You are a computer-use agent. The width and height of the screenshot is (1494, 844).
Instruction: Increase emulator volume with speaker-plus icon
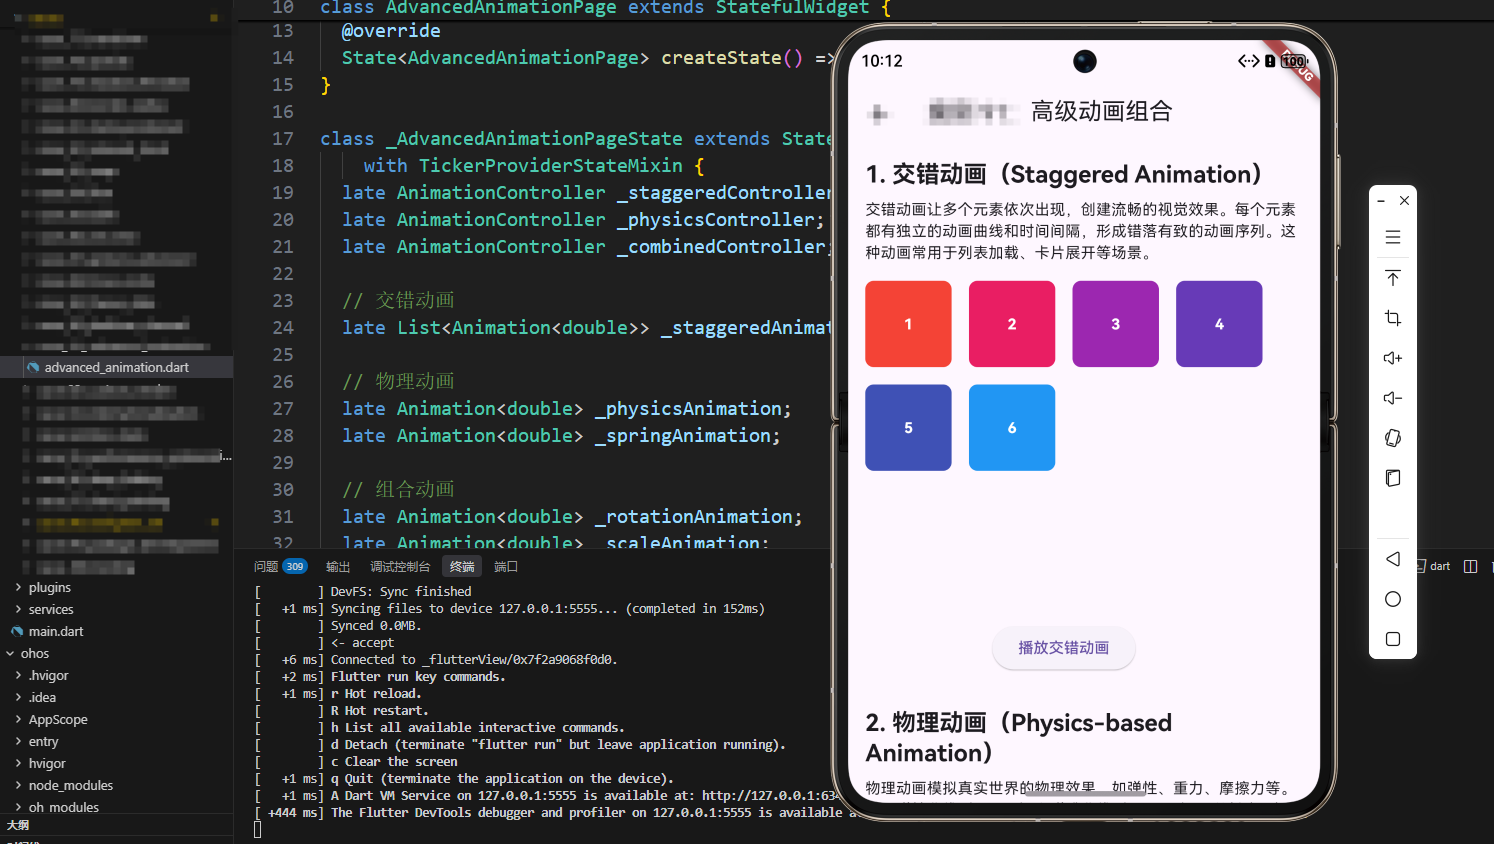point(1393,358)
